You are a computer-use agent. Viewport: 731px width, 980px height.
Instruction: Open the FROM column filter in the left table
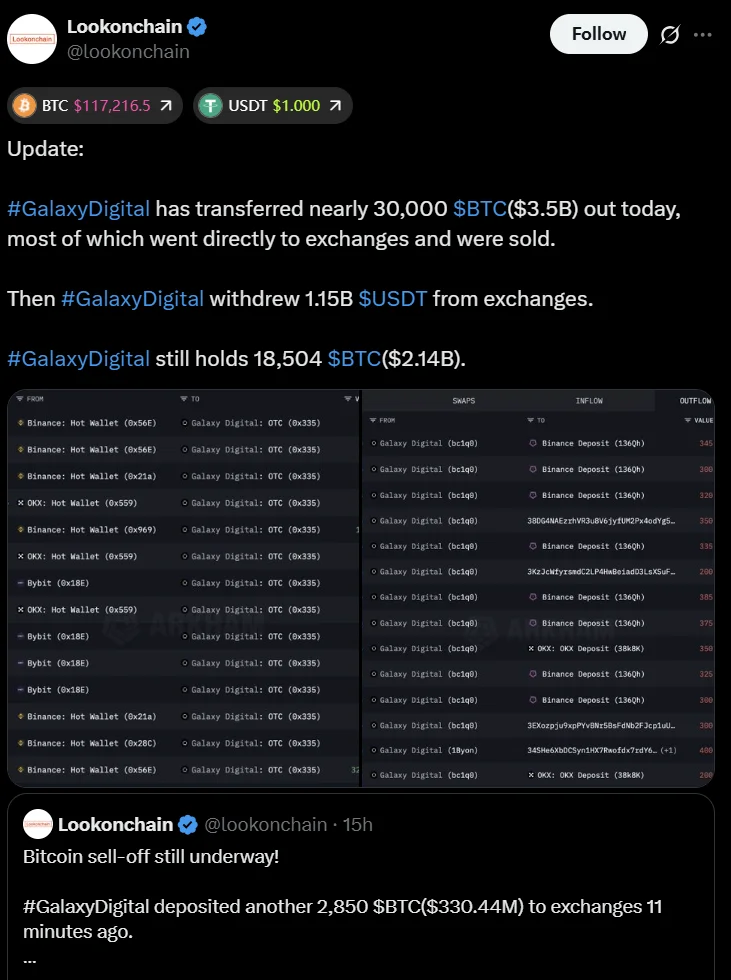point(30,399)
